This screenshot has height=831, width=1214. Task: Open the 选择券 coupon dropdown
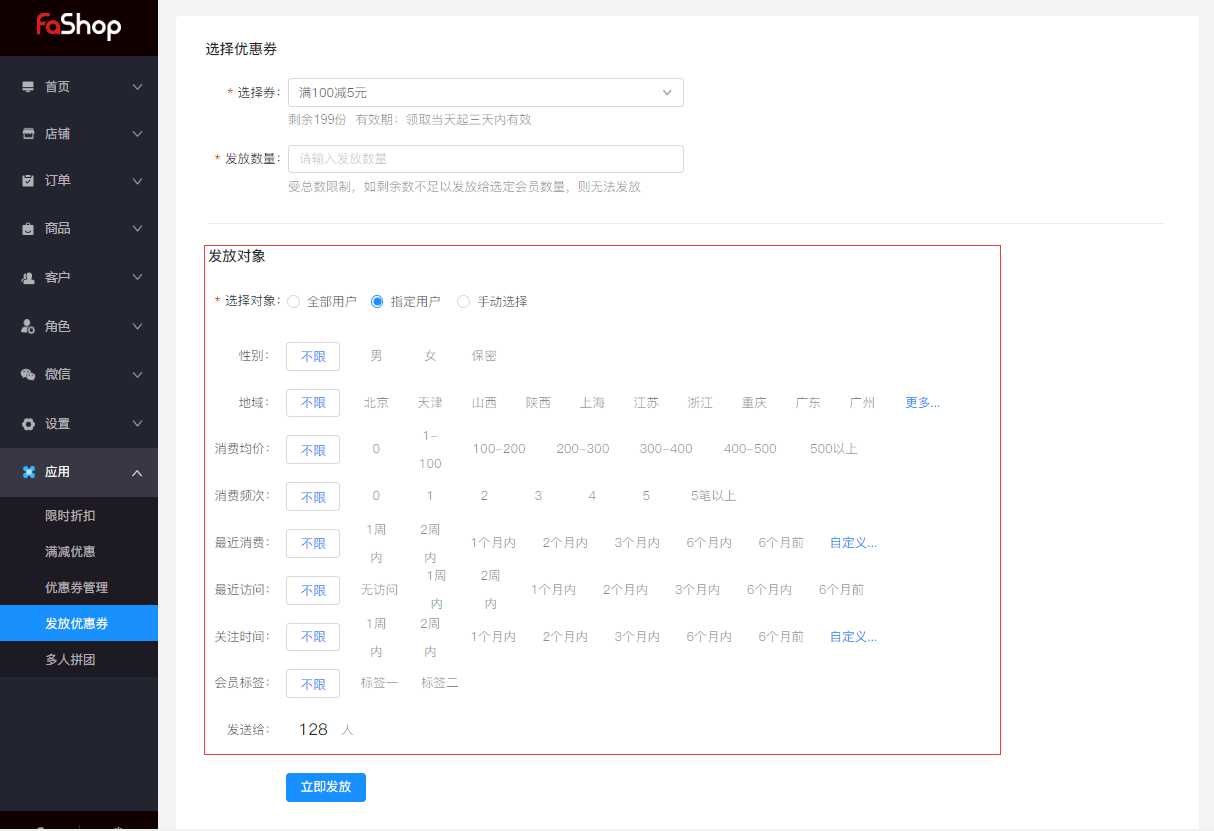coord(485,93)
